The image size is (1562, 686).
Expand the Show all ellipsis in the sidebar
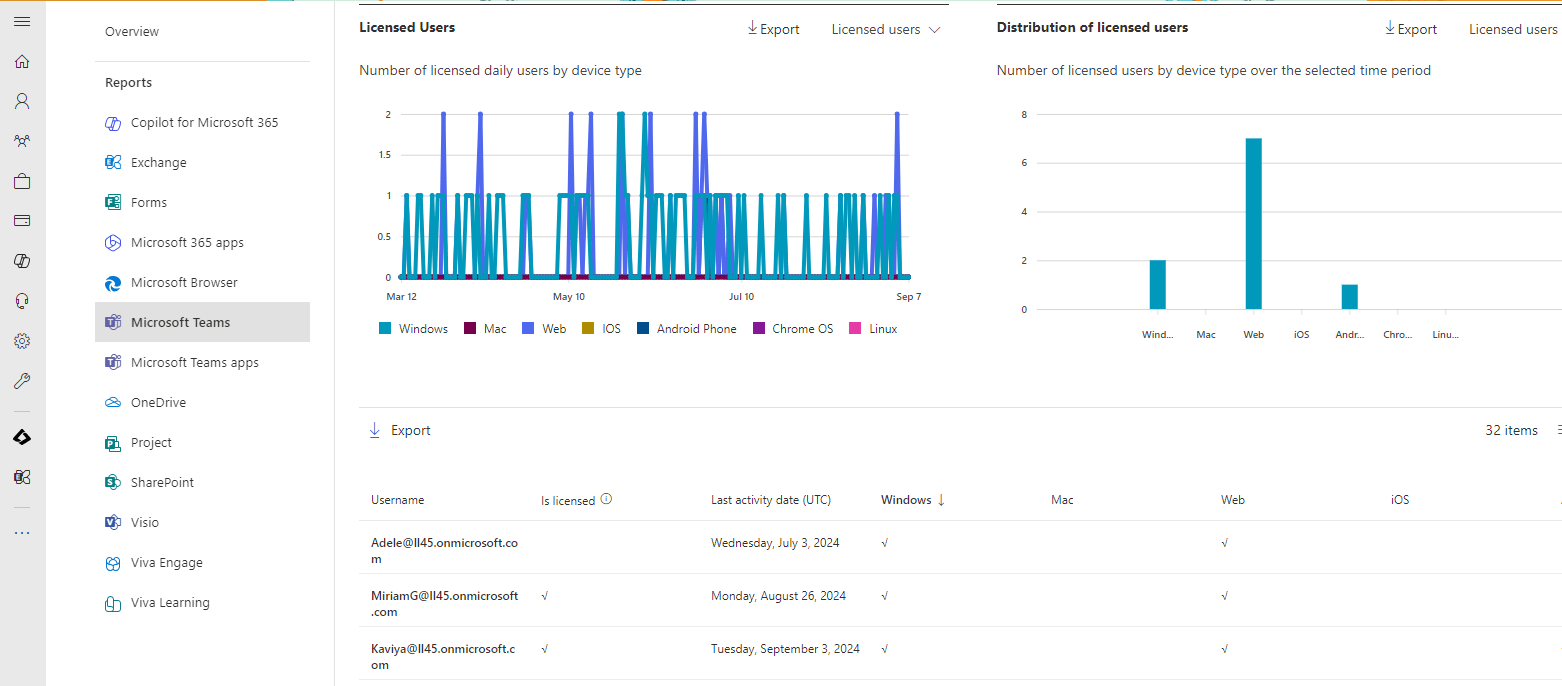tap(22, 531)
